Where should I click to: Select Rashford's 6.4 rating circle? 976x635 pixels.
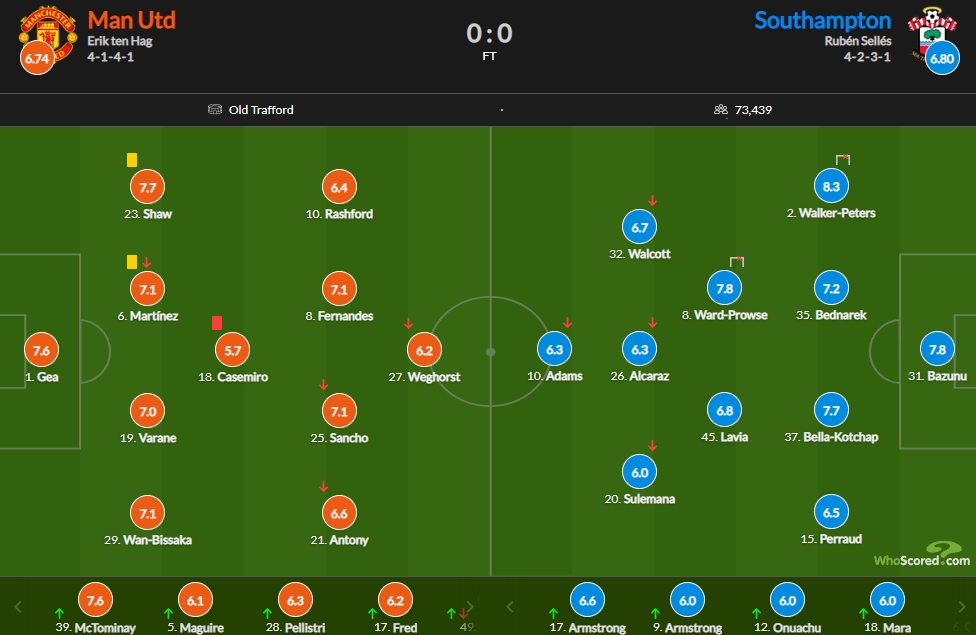point(339,187)
